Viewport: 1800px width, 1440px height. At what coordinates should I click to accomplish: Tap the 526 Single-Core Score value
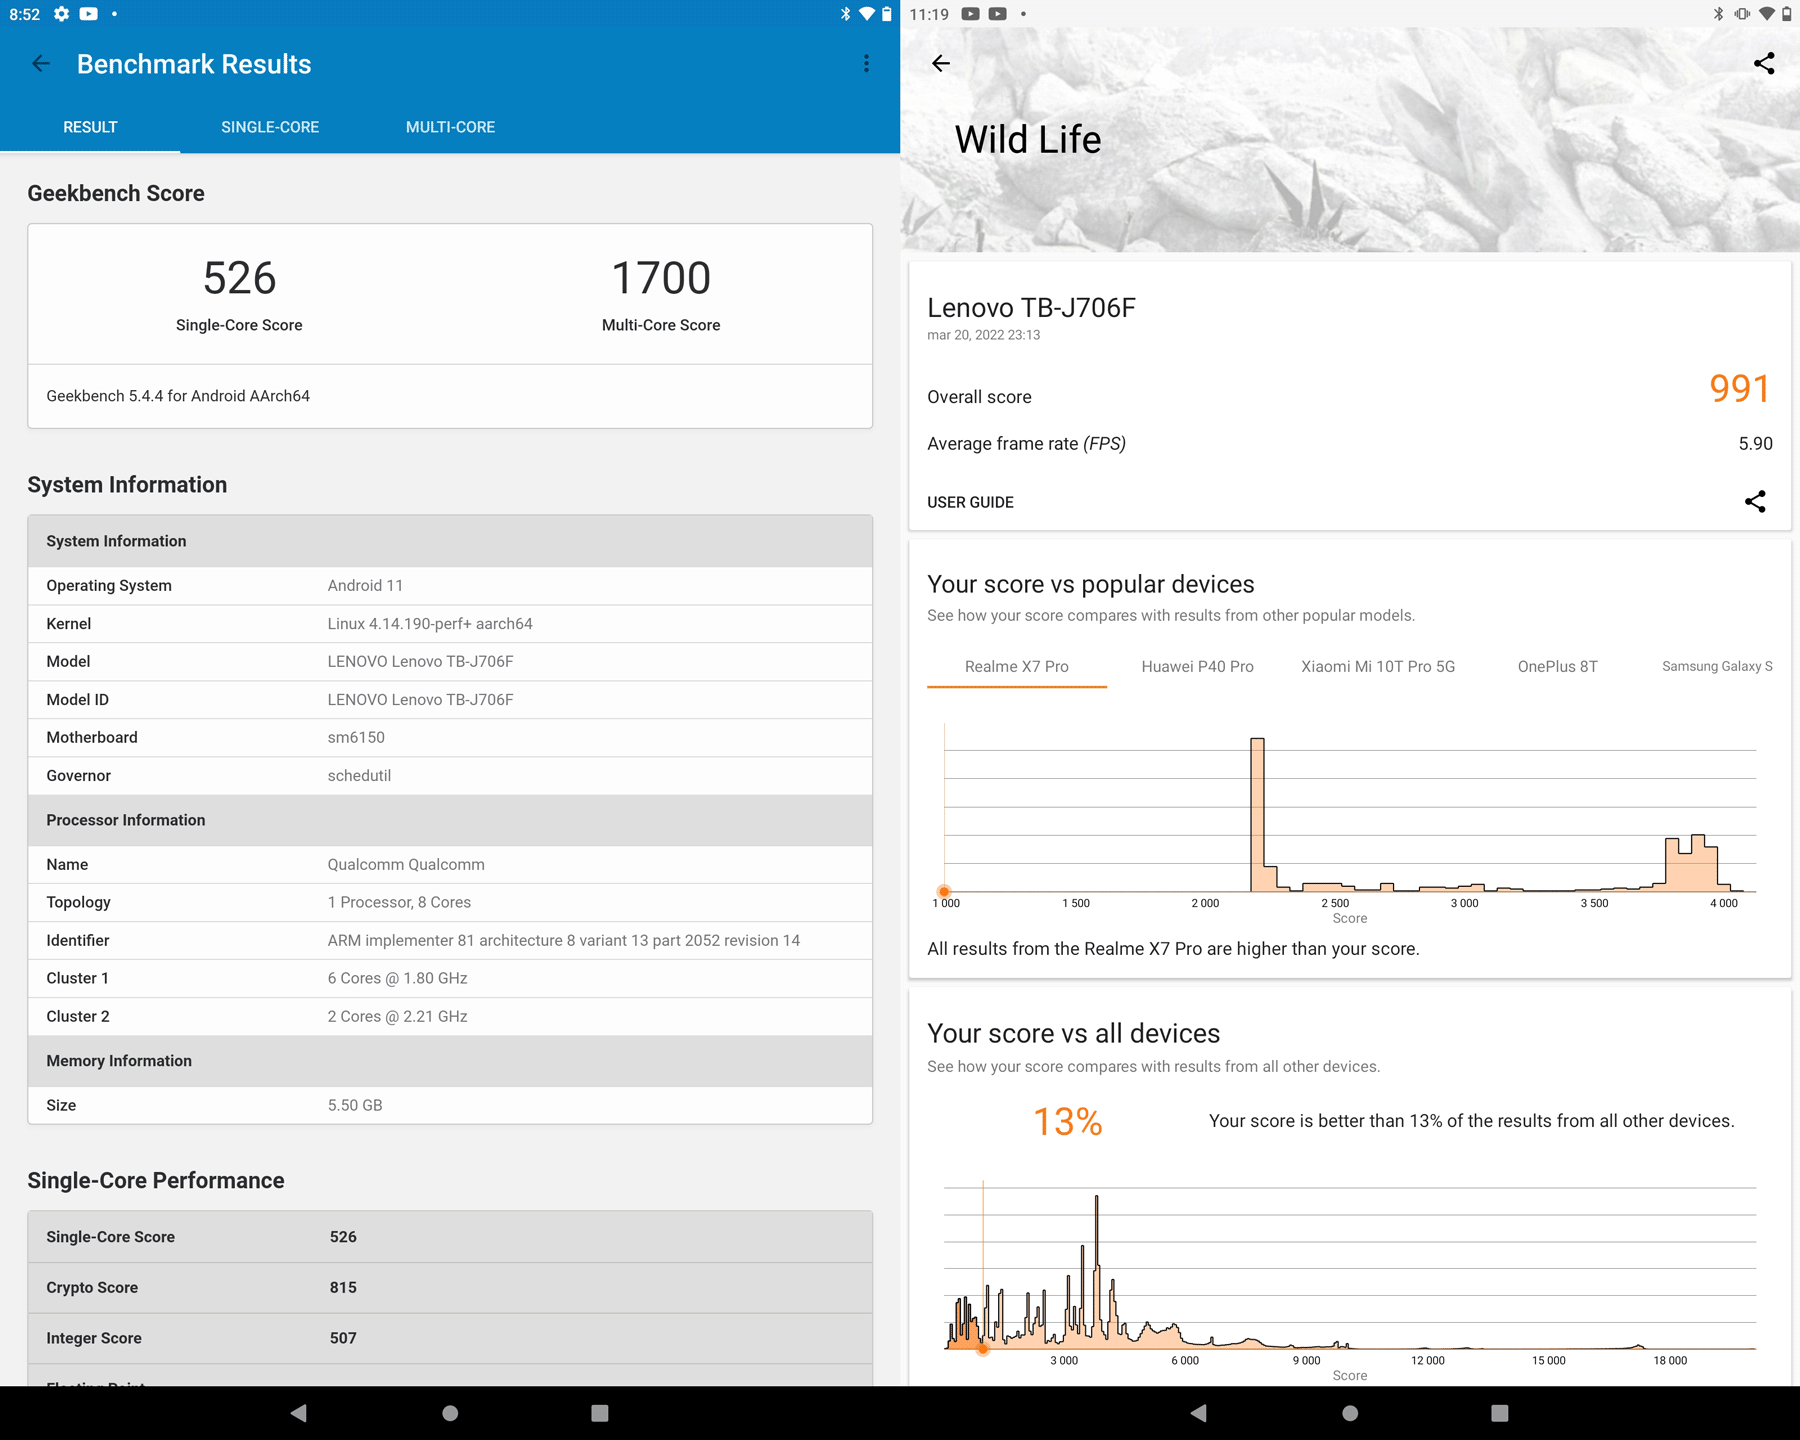click(x=239, y=278)
